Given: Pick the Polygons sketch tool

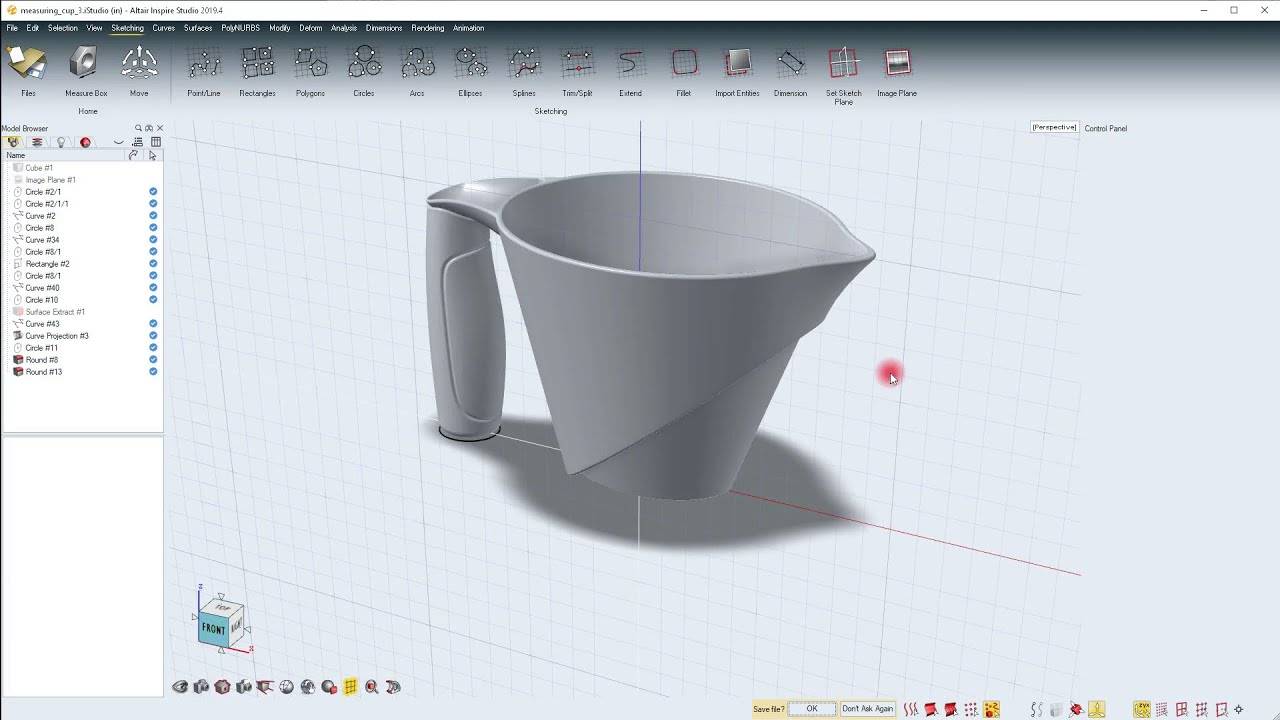Looking at the screenshot, I should [x=310, y=70].
